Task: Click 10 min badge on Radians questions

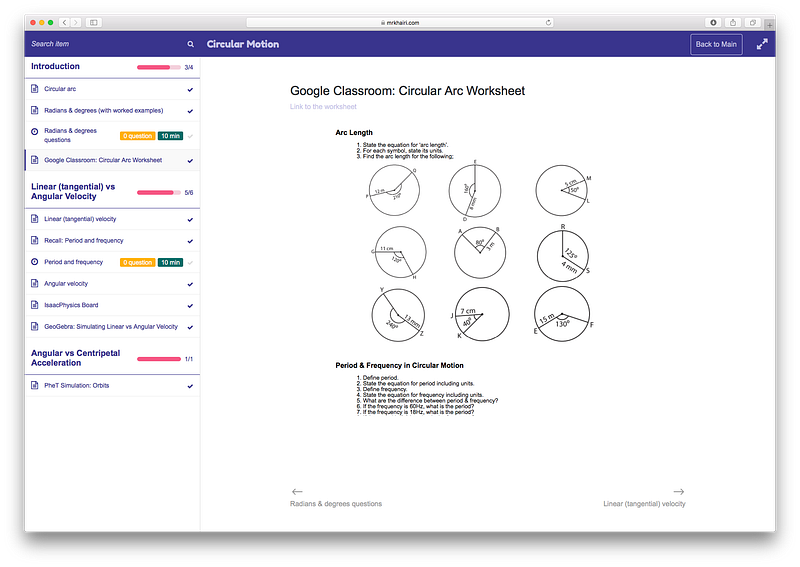Action: [x=170, y=136]
